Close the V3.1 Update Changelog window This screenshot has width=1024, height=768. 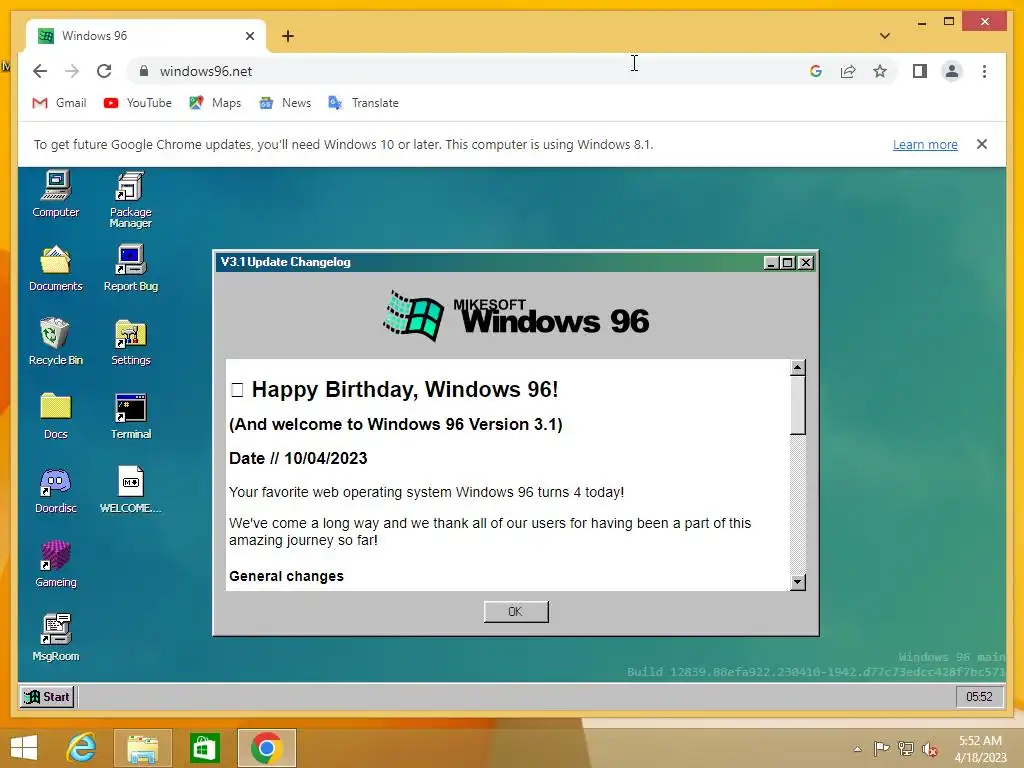point(806,263)
